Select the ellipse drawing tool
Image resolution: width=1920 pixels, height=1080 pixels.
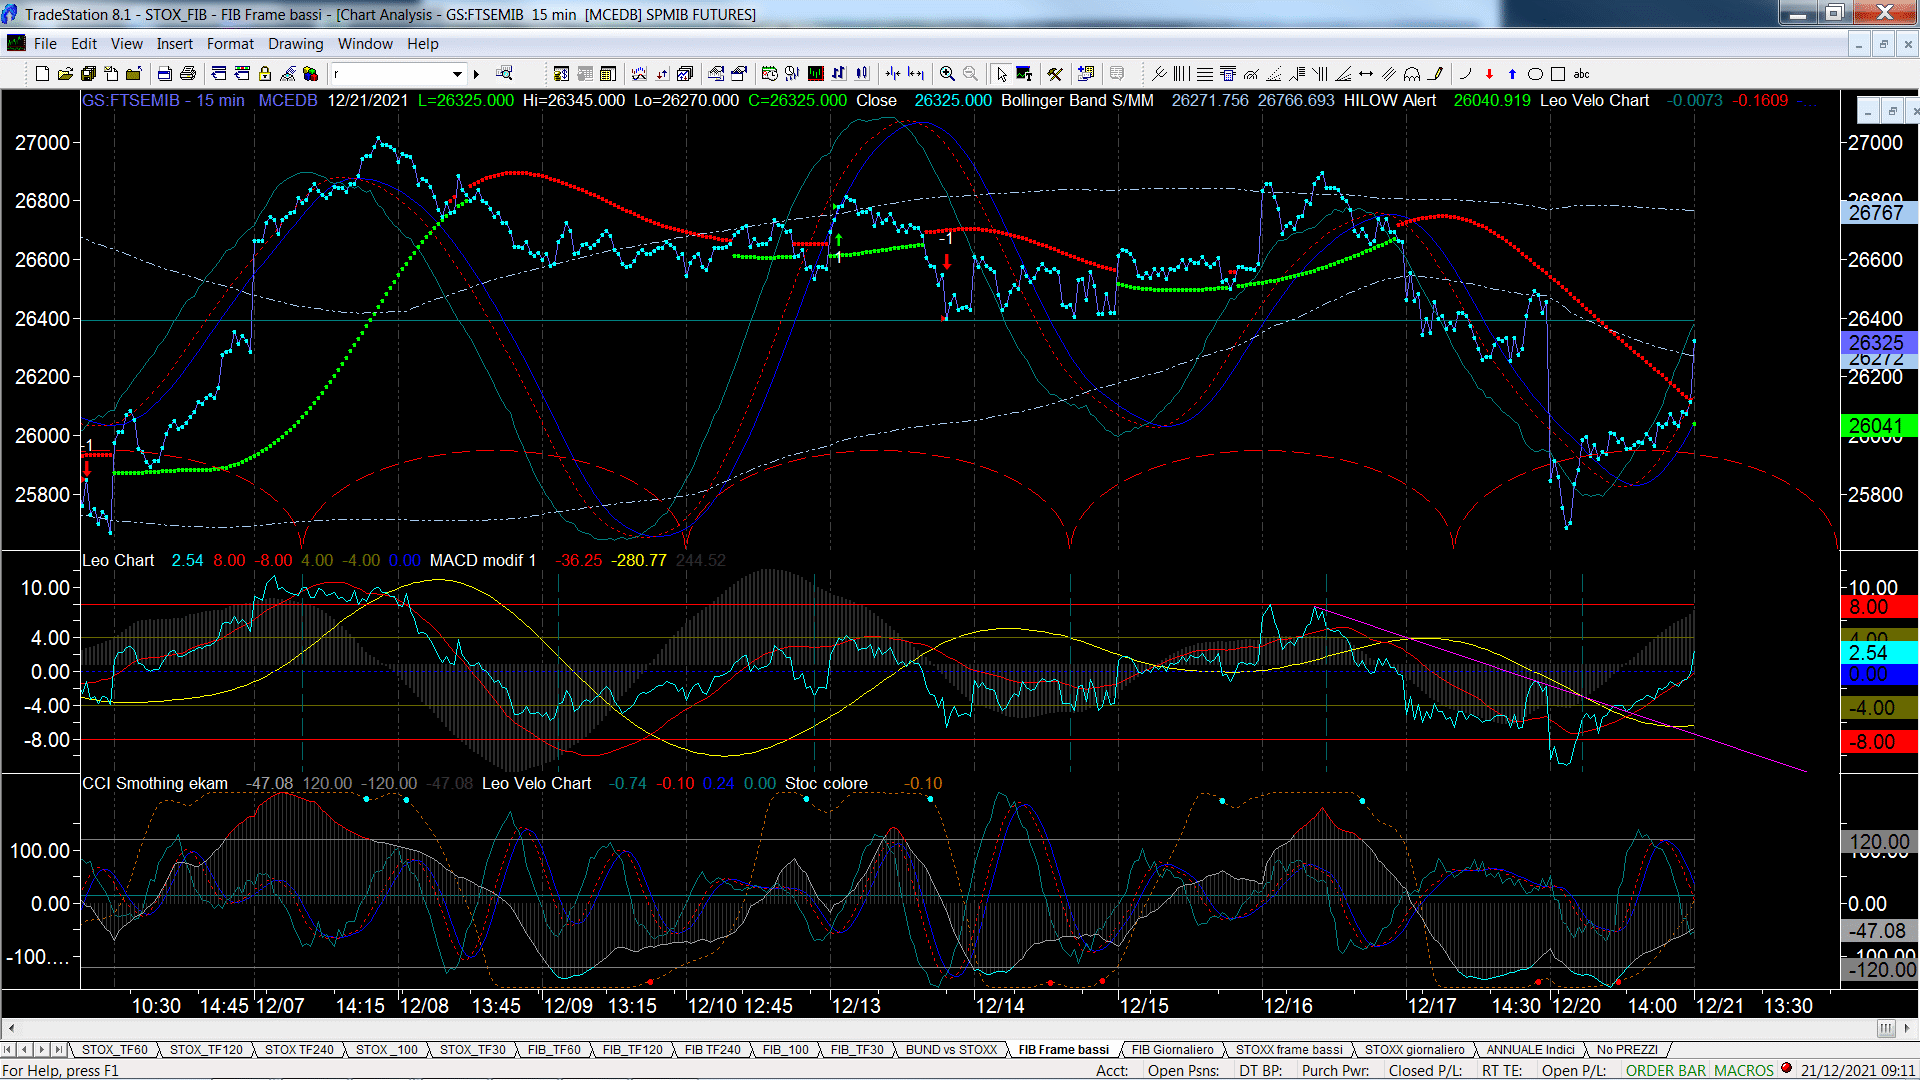coord(1535,74)
